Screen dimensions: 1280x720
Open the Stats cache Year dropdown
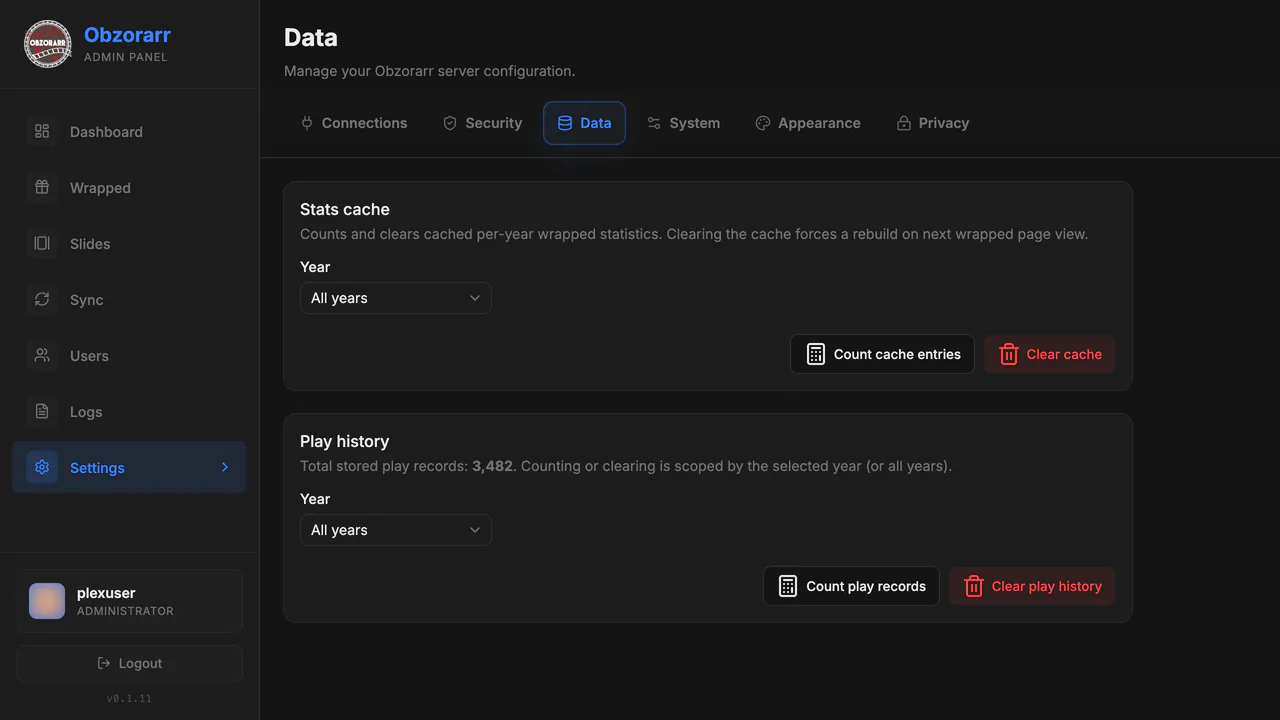[x=396, y=298]
